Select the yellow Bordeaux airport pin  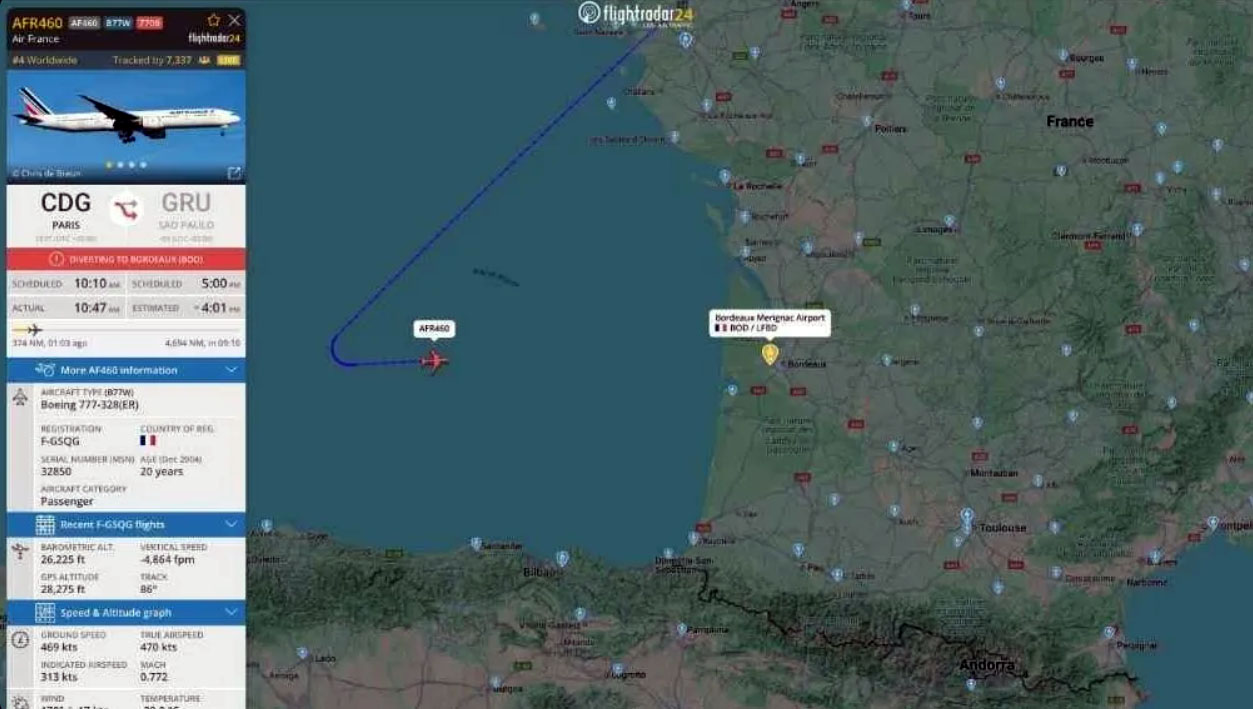[x=770, y=353]
